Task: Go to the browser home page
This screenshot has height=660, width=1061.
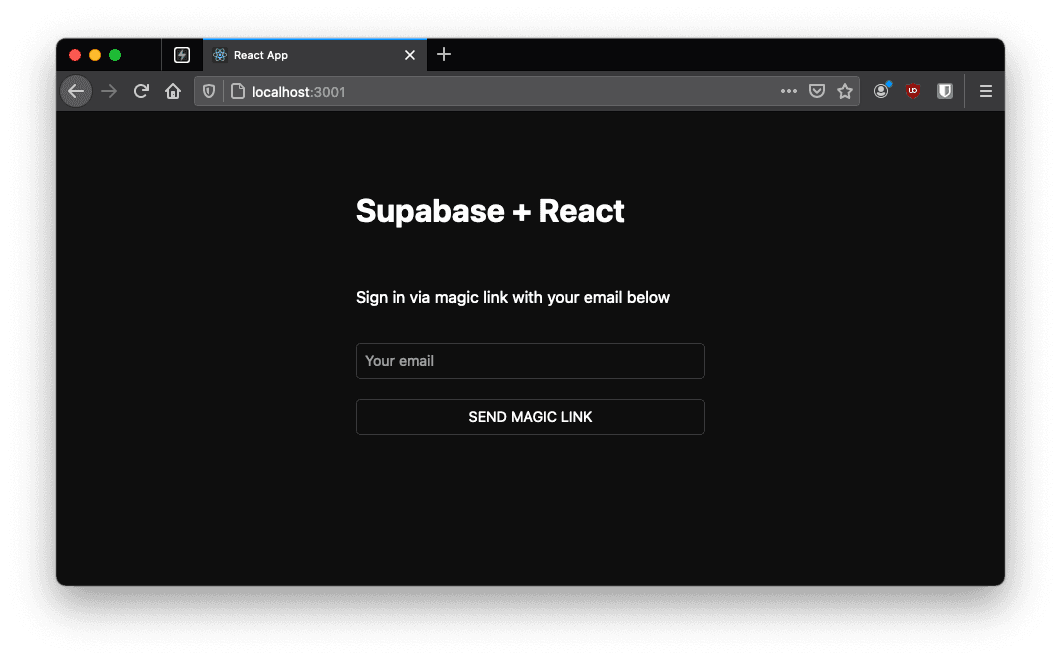Action: 173,91
